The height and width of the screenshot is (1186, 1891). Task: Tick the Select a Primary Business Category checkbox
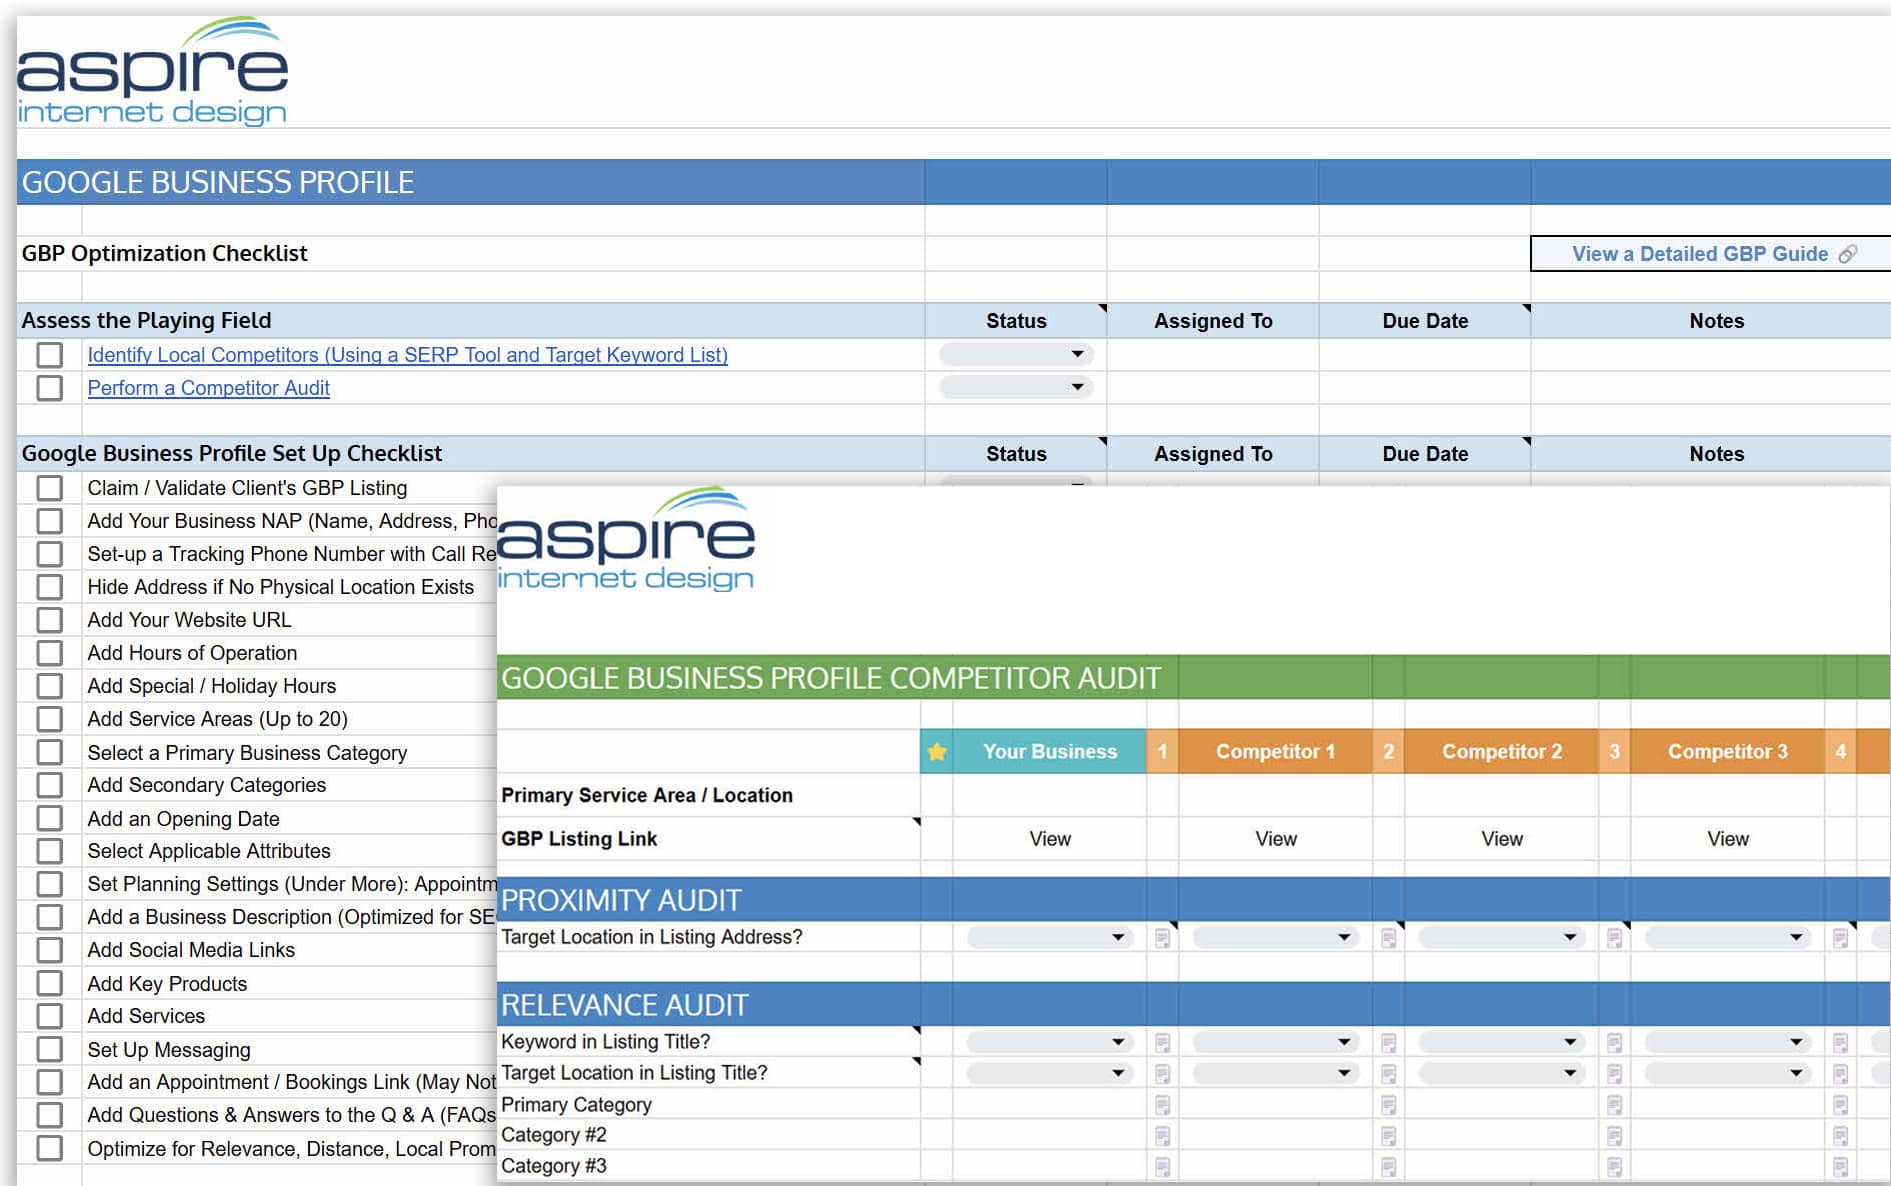pyautogui.click(x=49, y=752)
